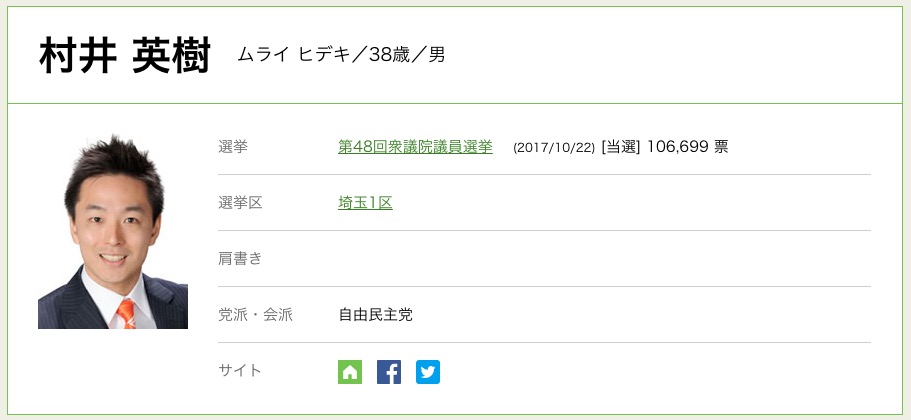
Task: Click the empty 肩書き value area
Action: pos(600,259)
